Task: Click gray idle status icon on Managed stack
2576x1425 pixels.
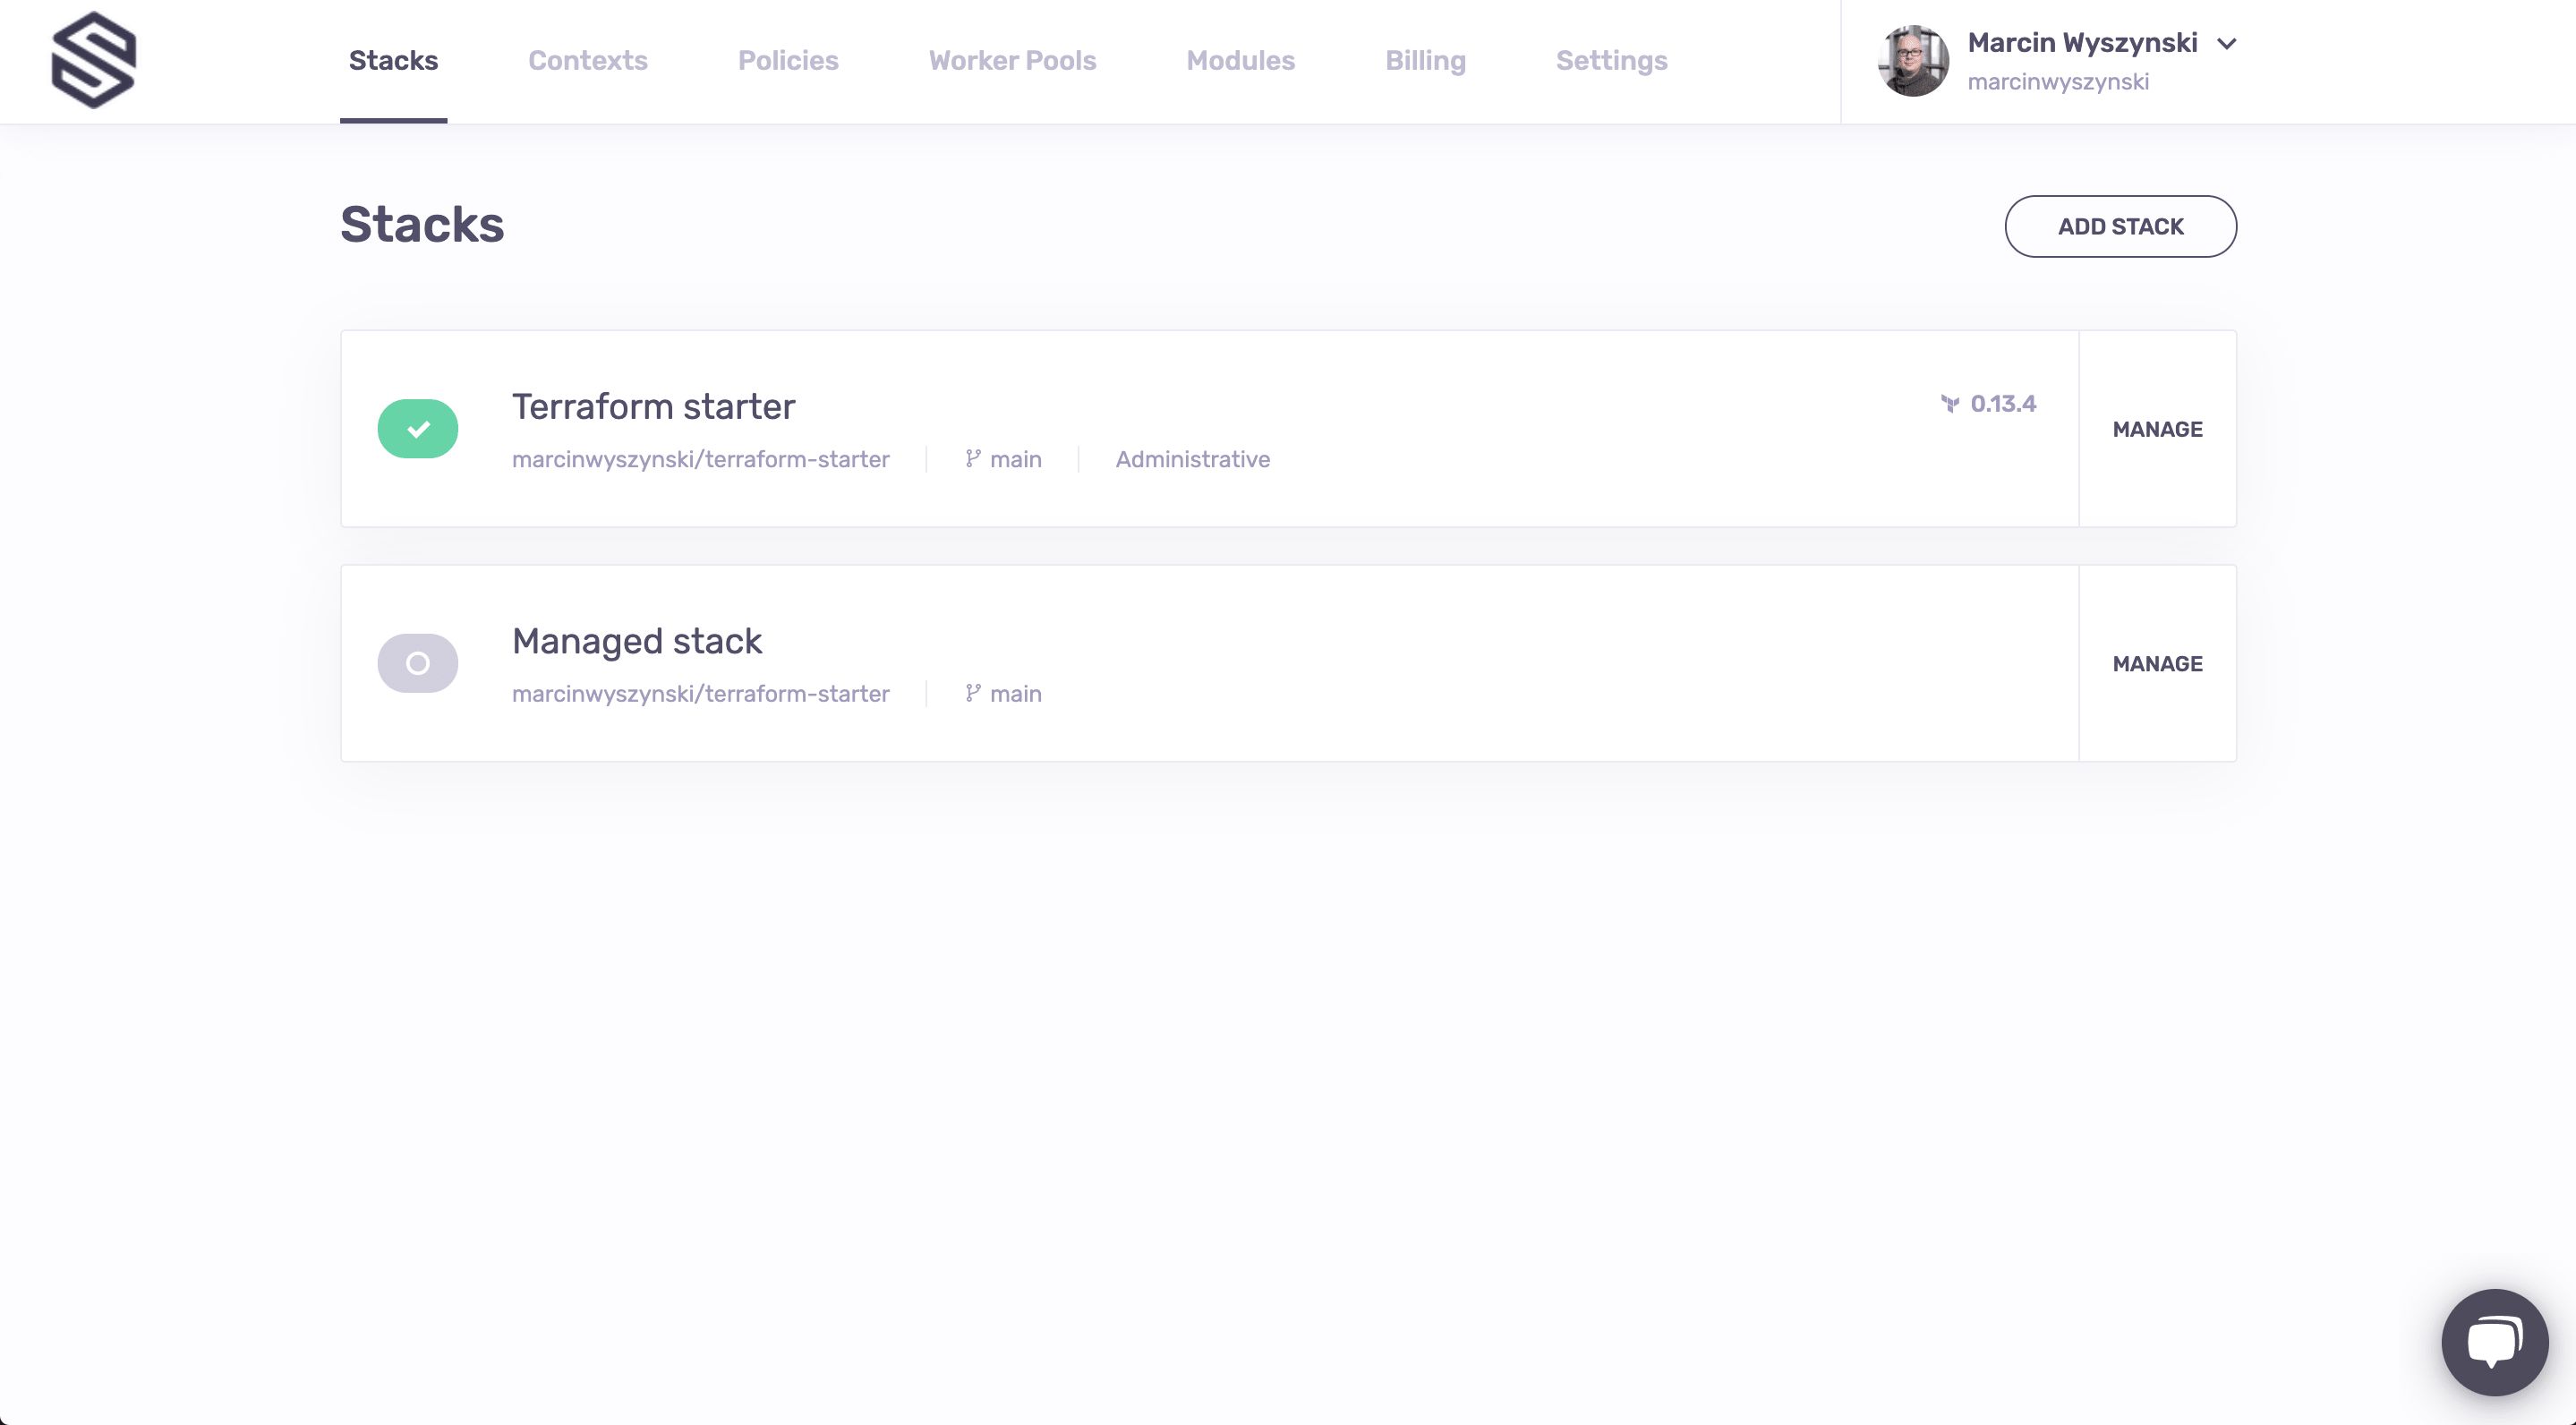Action: click(x=418, y=663)
